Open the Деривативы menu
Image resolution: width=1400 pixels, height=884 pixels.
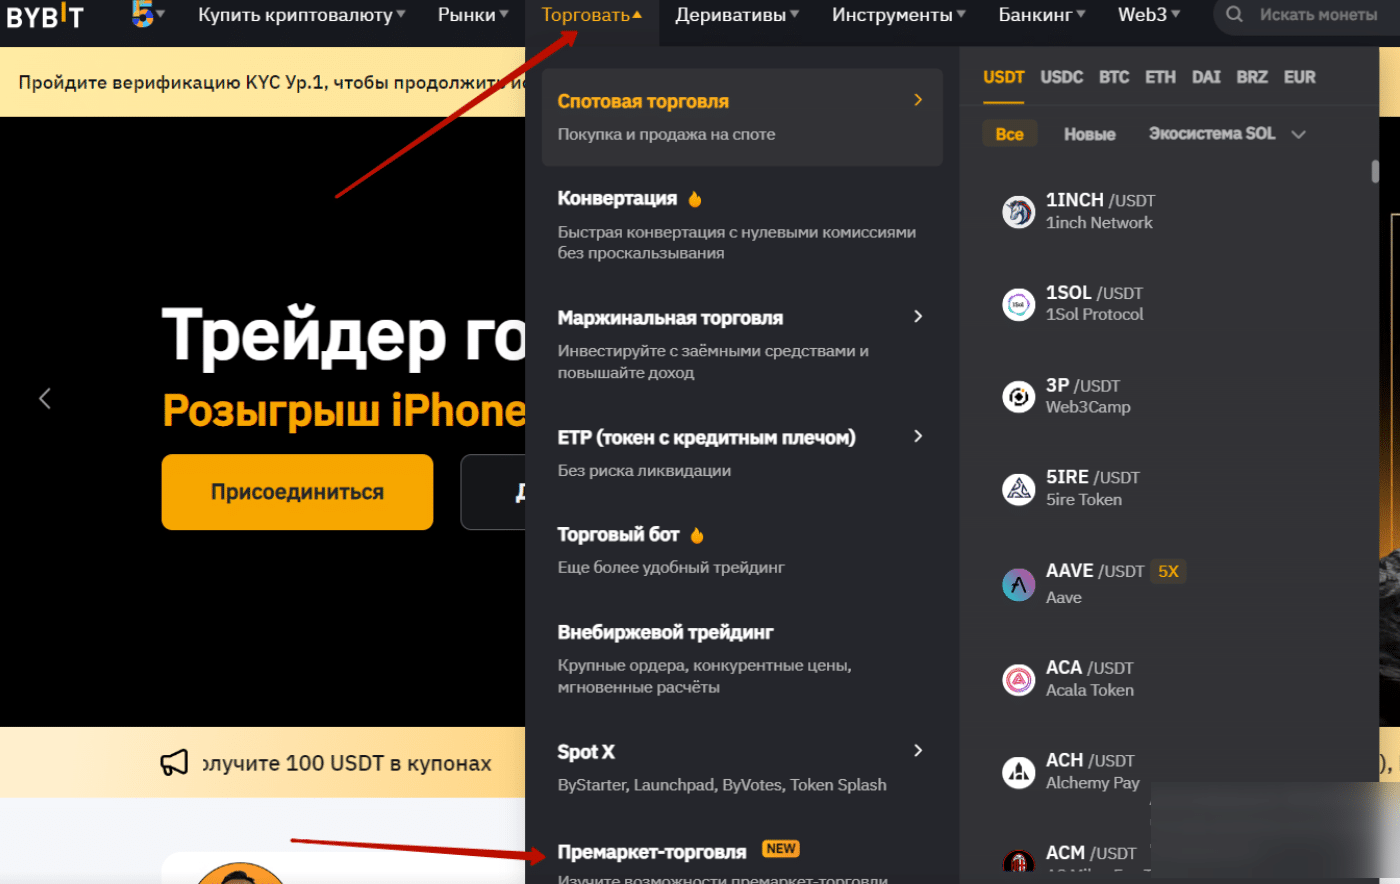pyautogui.click(x=737, y=15)
